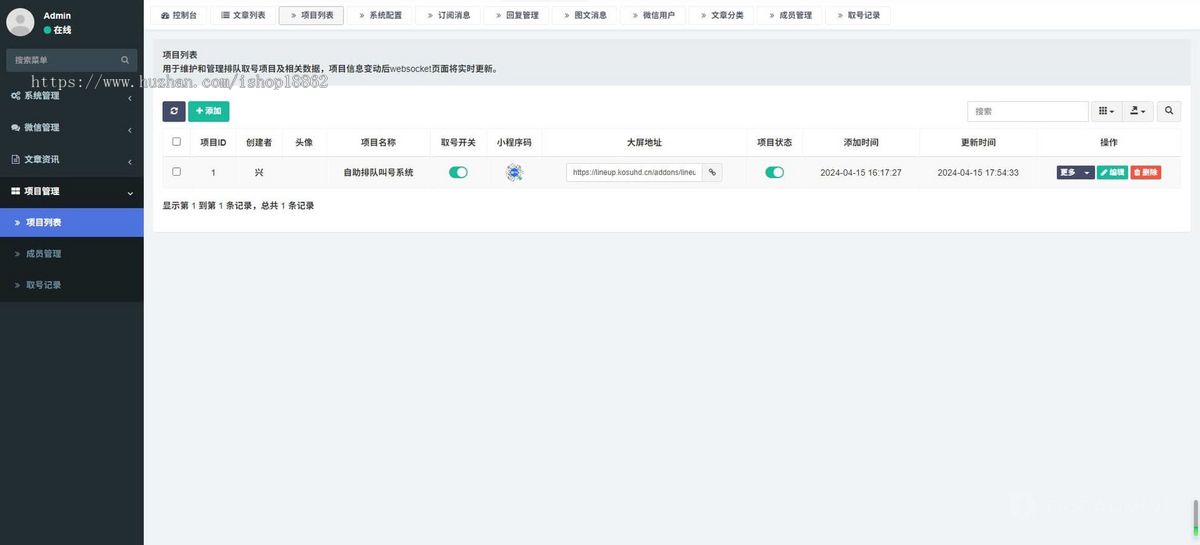Image resolution: width=1200 pixels, height=545 pixels.
Task: Click the 项目状态 column header
Action: pos(774,142)
